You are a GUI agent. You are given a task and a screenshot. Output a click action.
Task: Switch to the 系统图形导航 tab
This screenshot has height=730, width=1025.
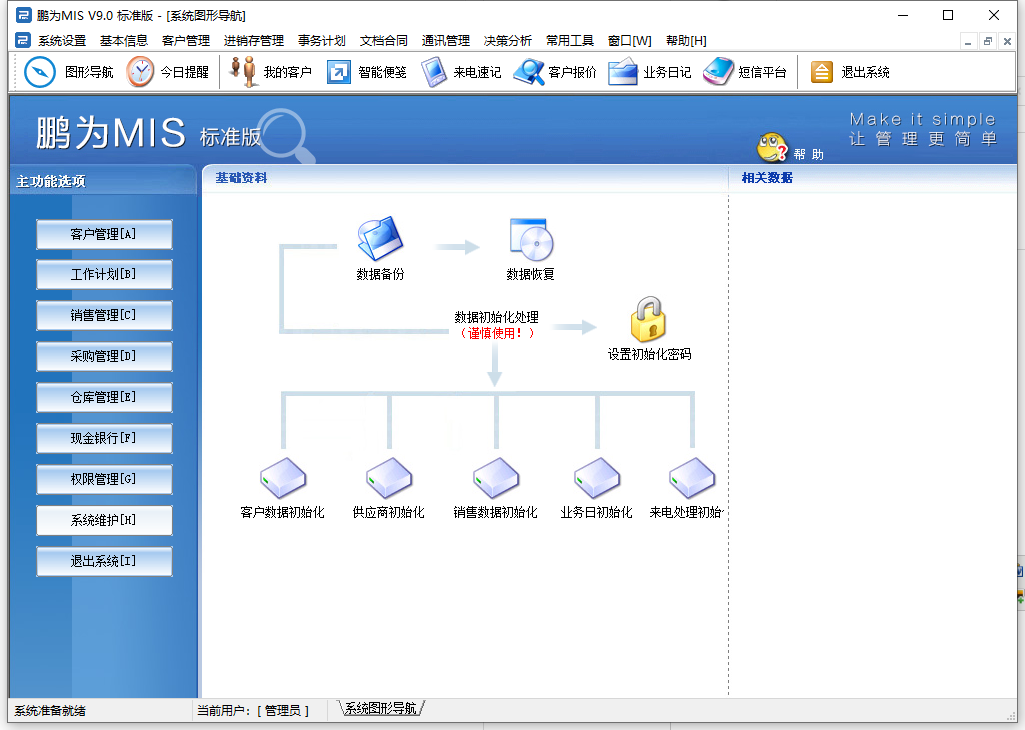[x=381, y=709]
